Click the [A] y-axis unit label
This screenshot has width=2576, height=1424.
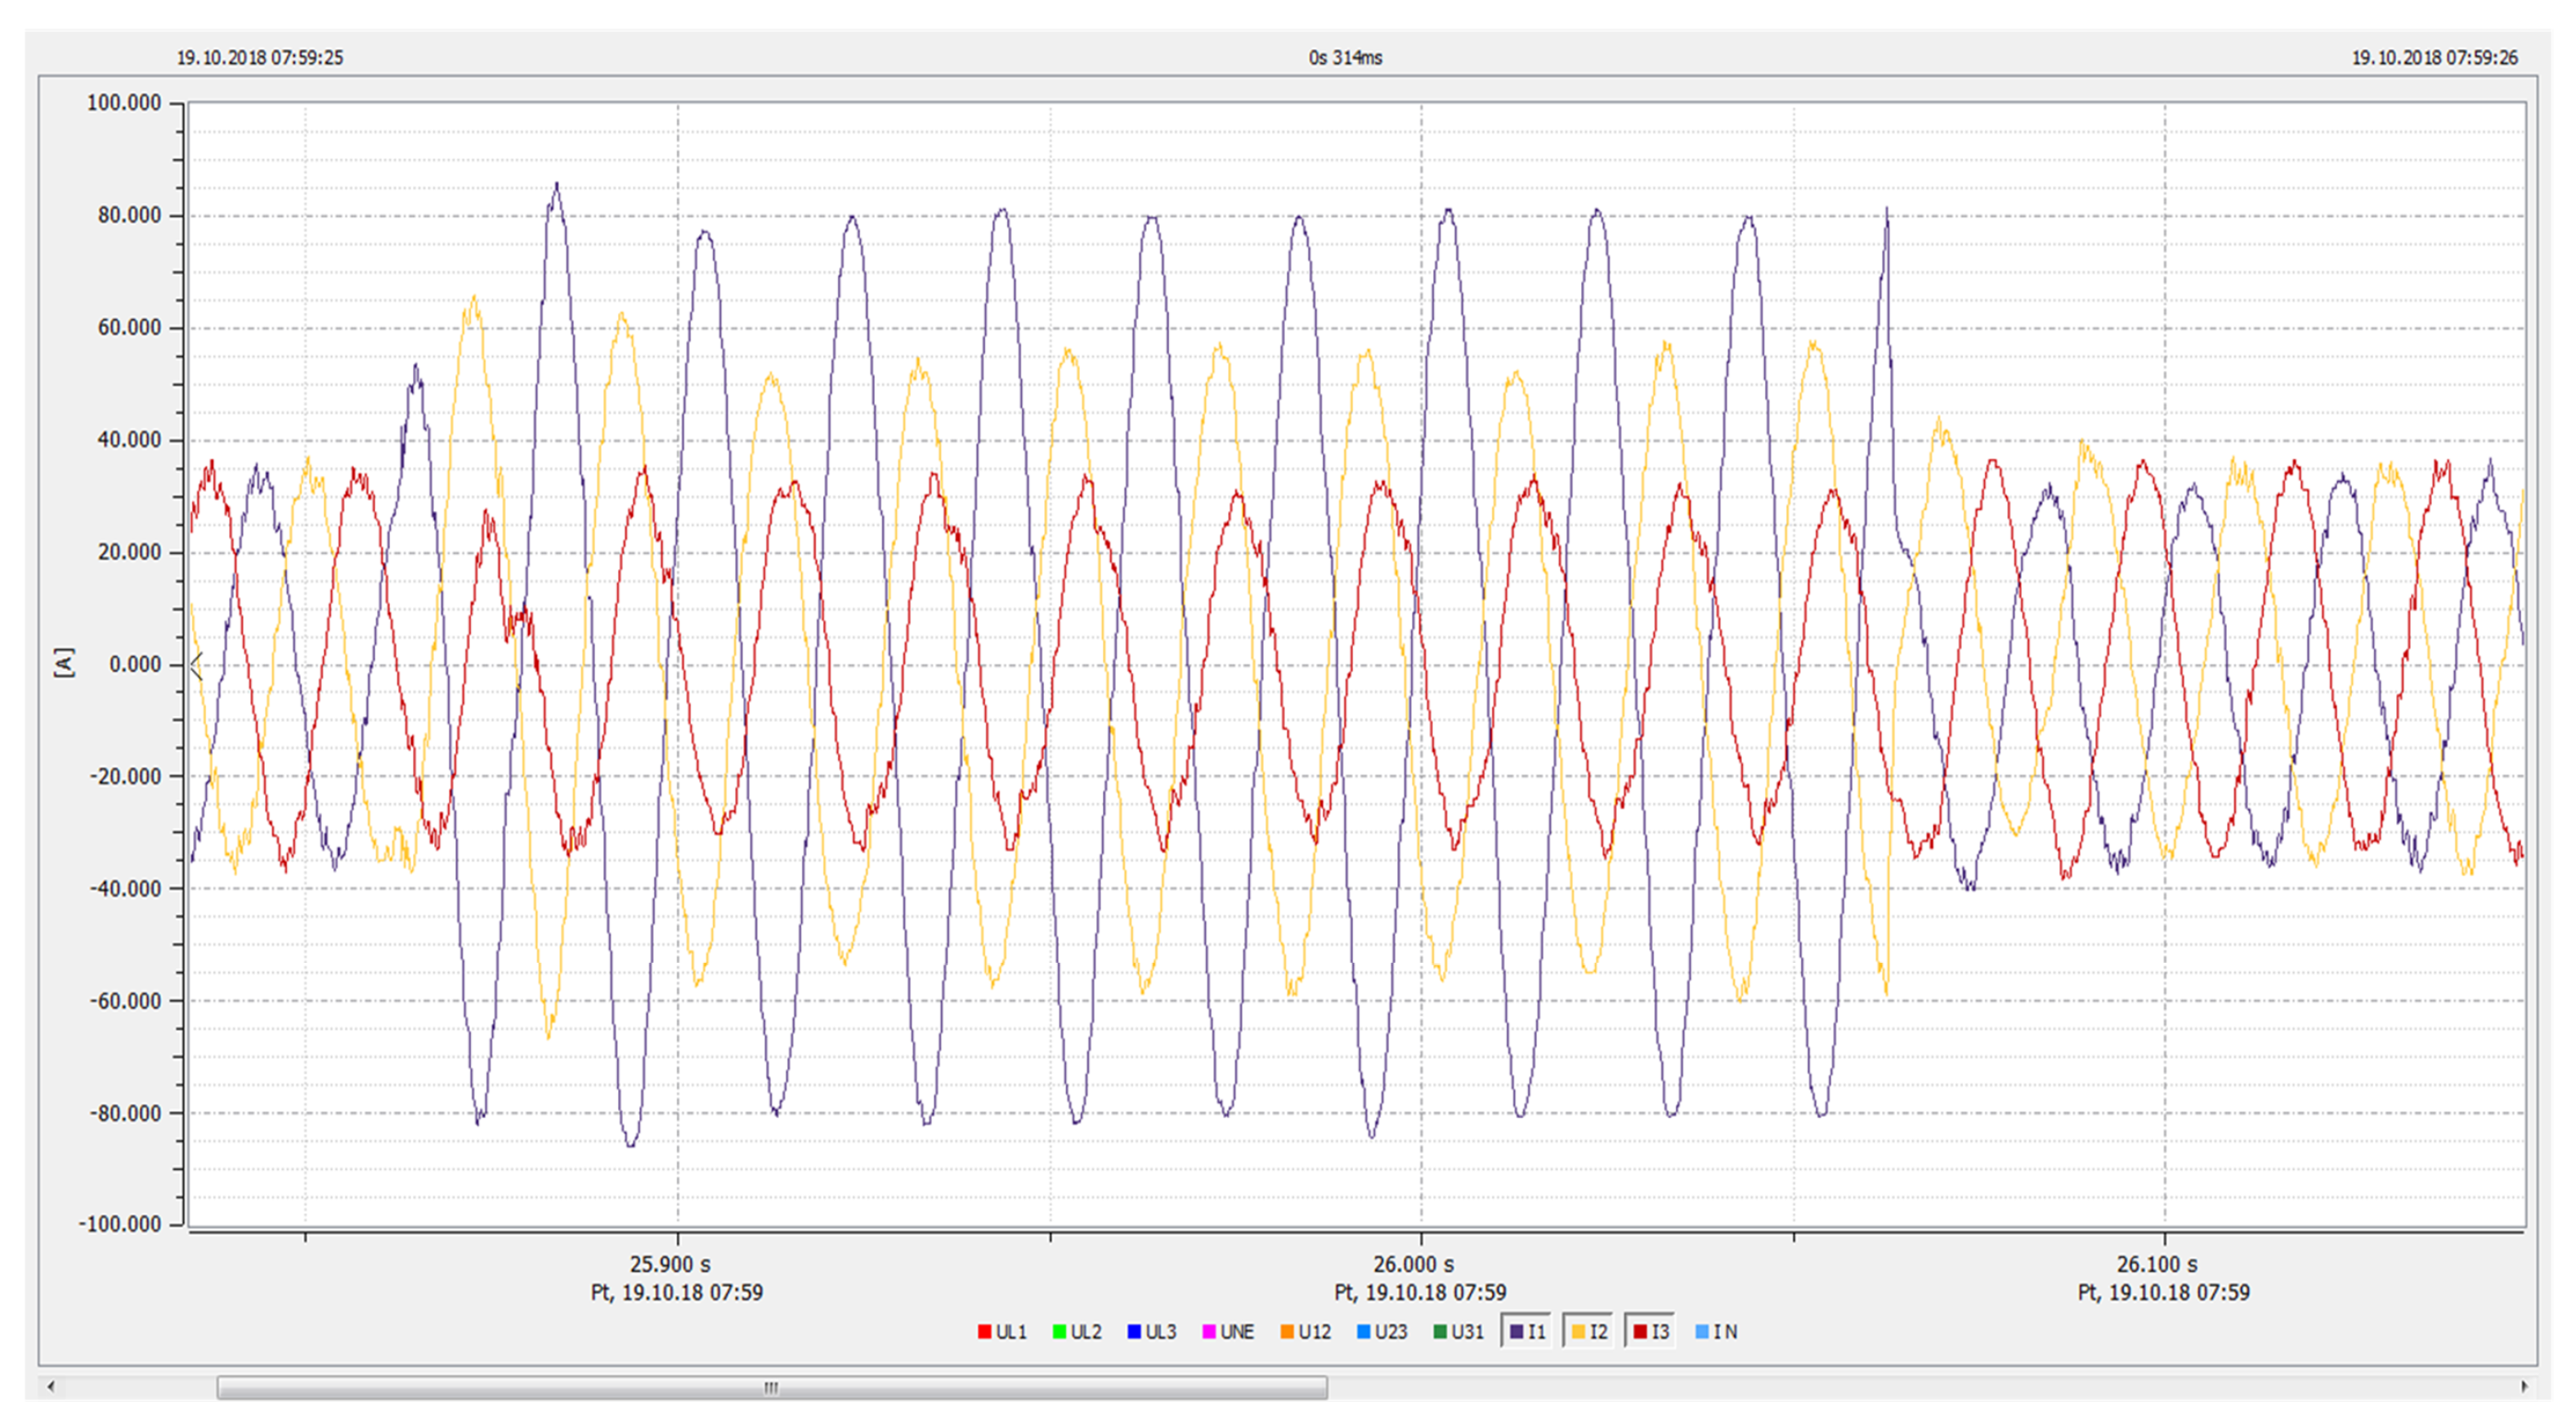64,662
